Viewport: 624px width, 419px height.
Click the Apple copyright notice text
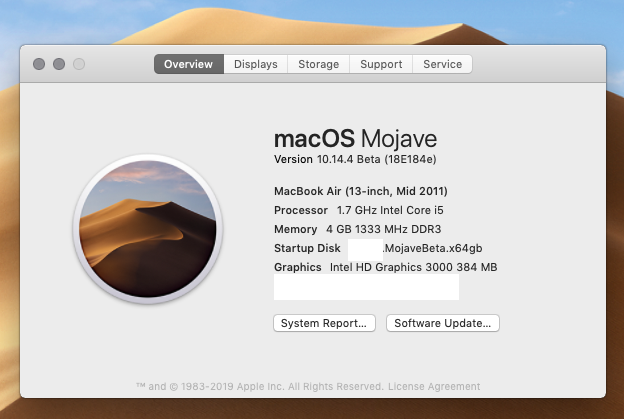point(259,386)
